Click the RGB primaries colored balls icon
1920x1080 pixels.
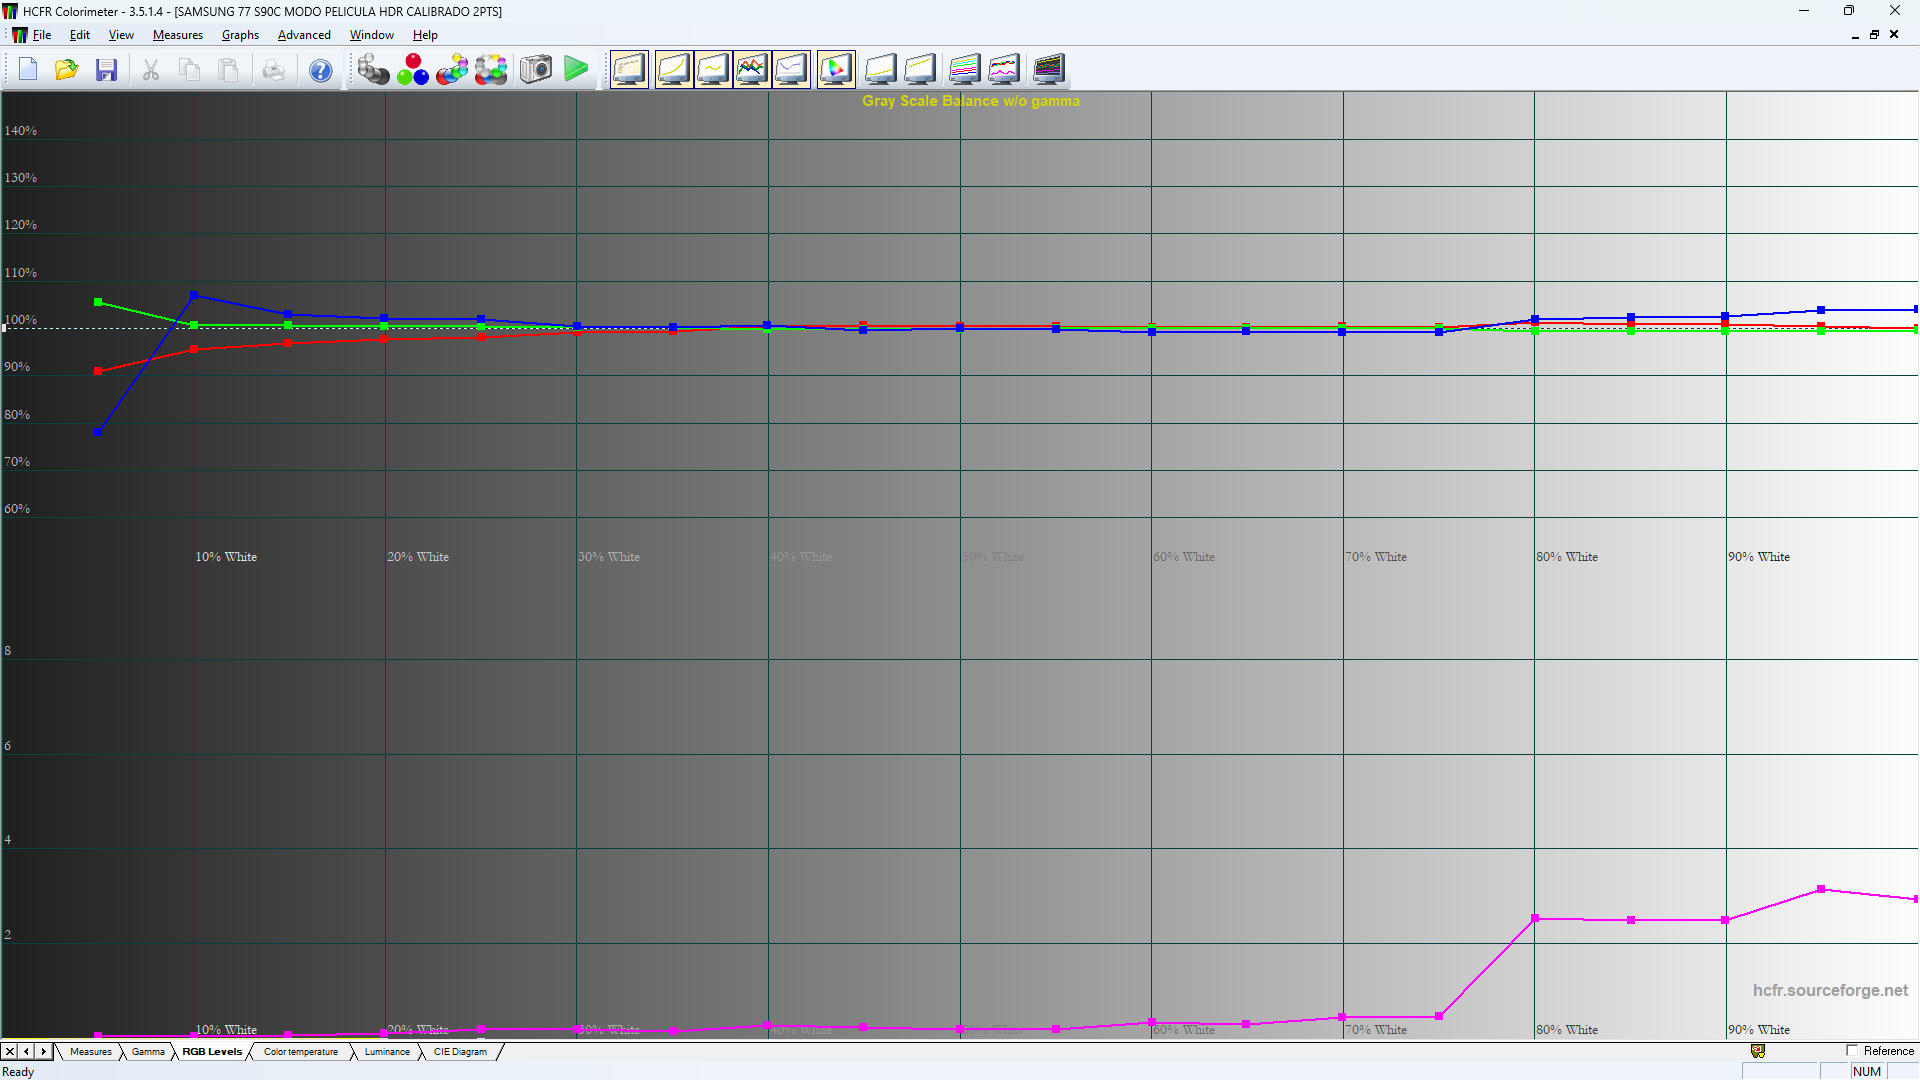412,69
